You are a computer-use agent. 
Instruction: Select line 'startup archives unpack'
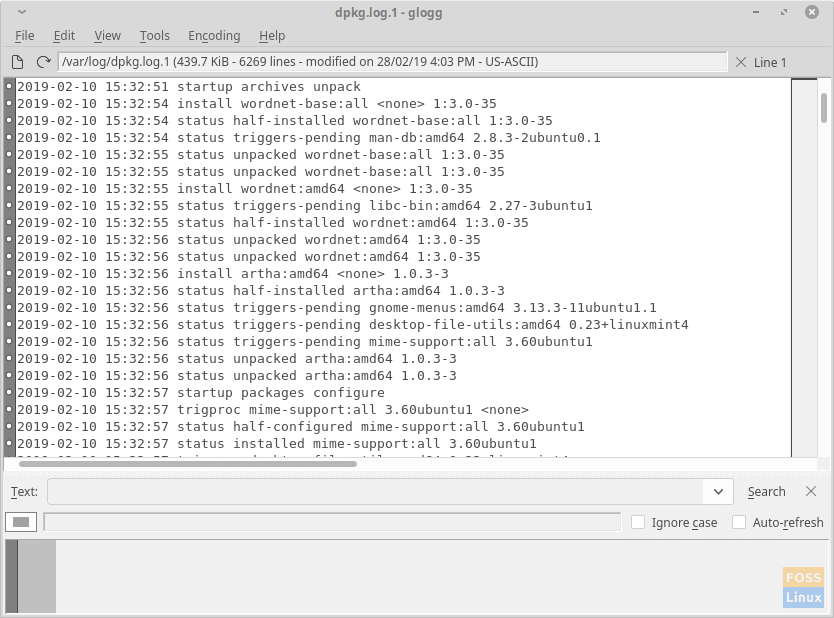pos(189,86)
